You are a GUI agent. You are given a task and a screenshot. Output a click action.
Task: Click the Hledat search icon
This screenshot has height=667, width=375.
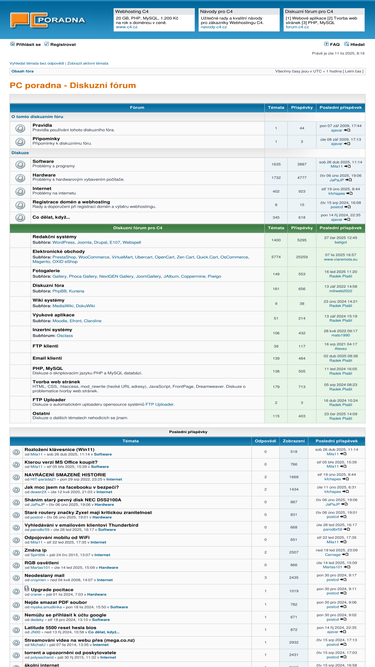(347, 44)
